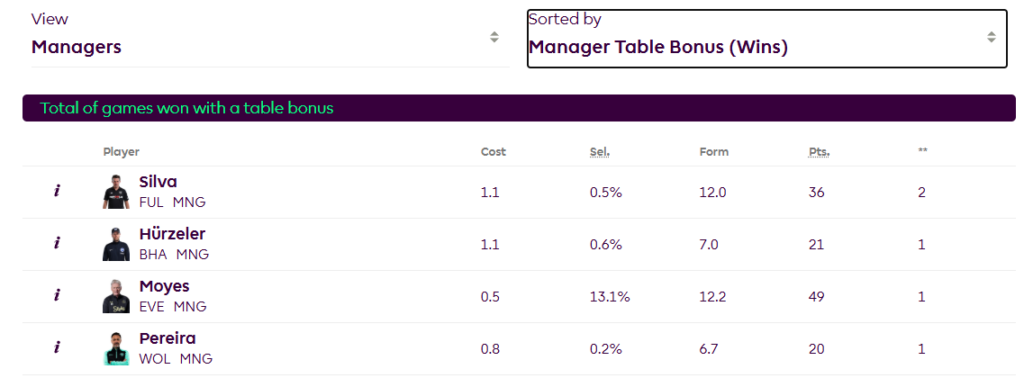Click the View dropdown arrows
Image resolution: width=1024 pixels, height=378 pixels.
pyautogui.click(x=494, y=37)
